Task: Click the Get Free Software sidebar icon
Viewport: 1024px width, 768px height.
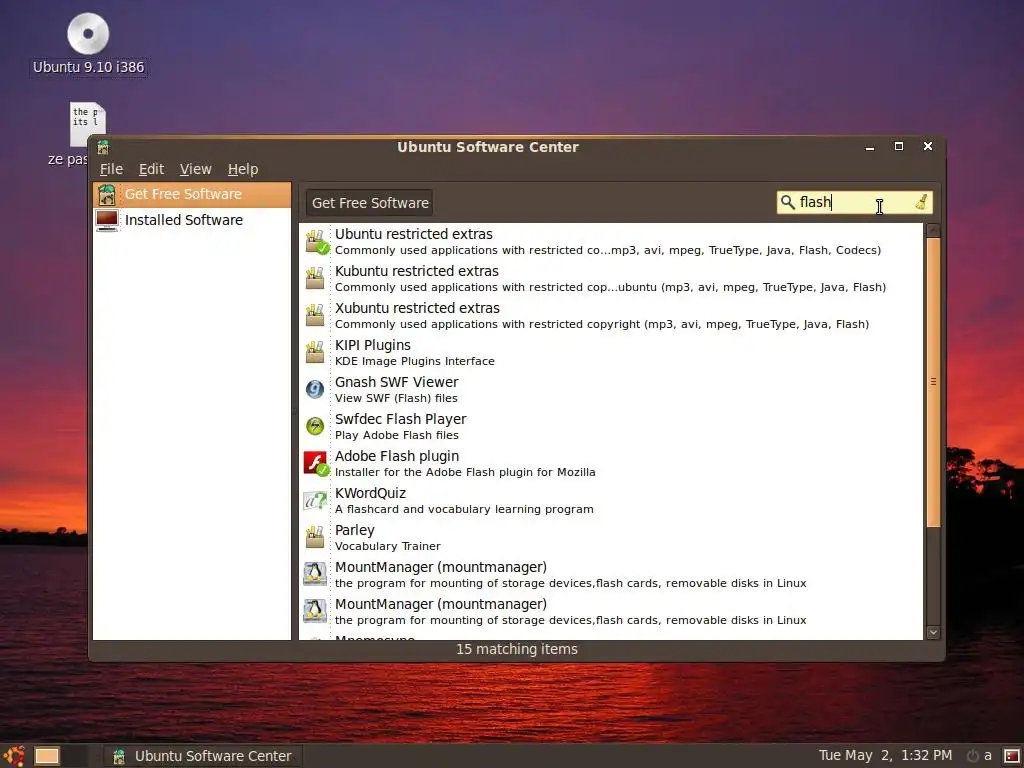Action: [106, 195]
